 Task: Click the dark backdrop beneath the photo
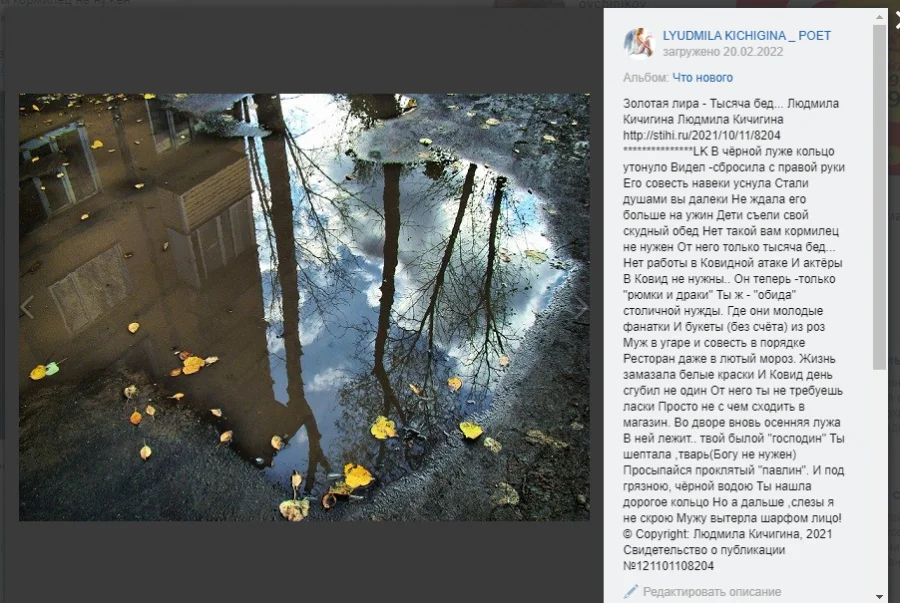pos(304,562)
